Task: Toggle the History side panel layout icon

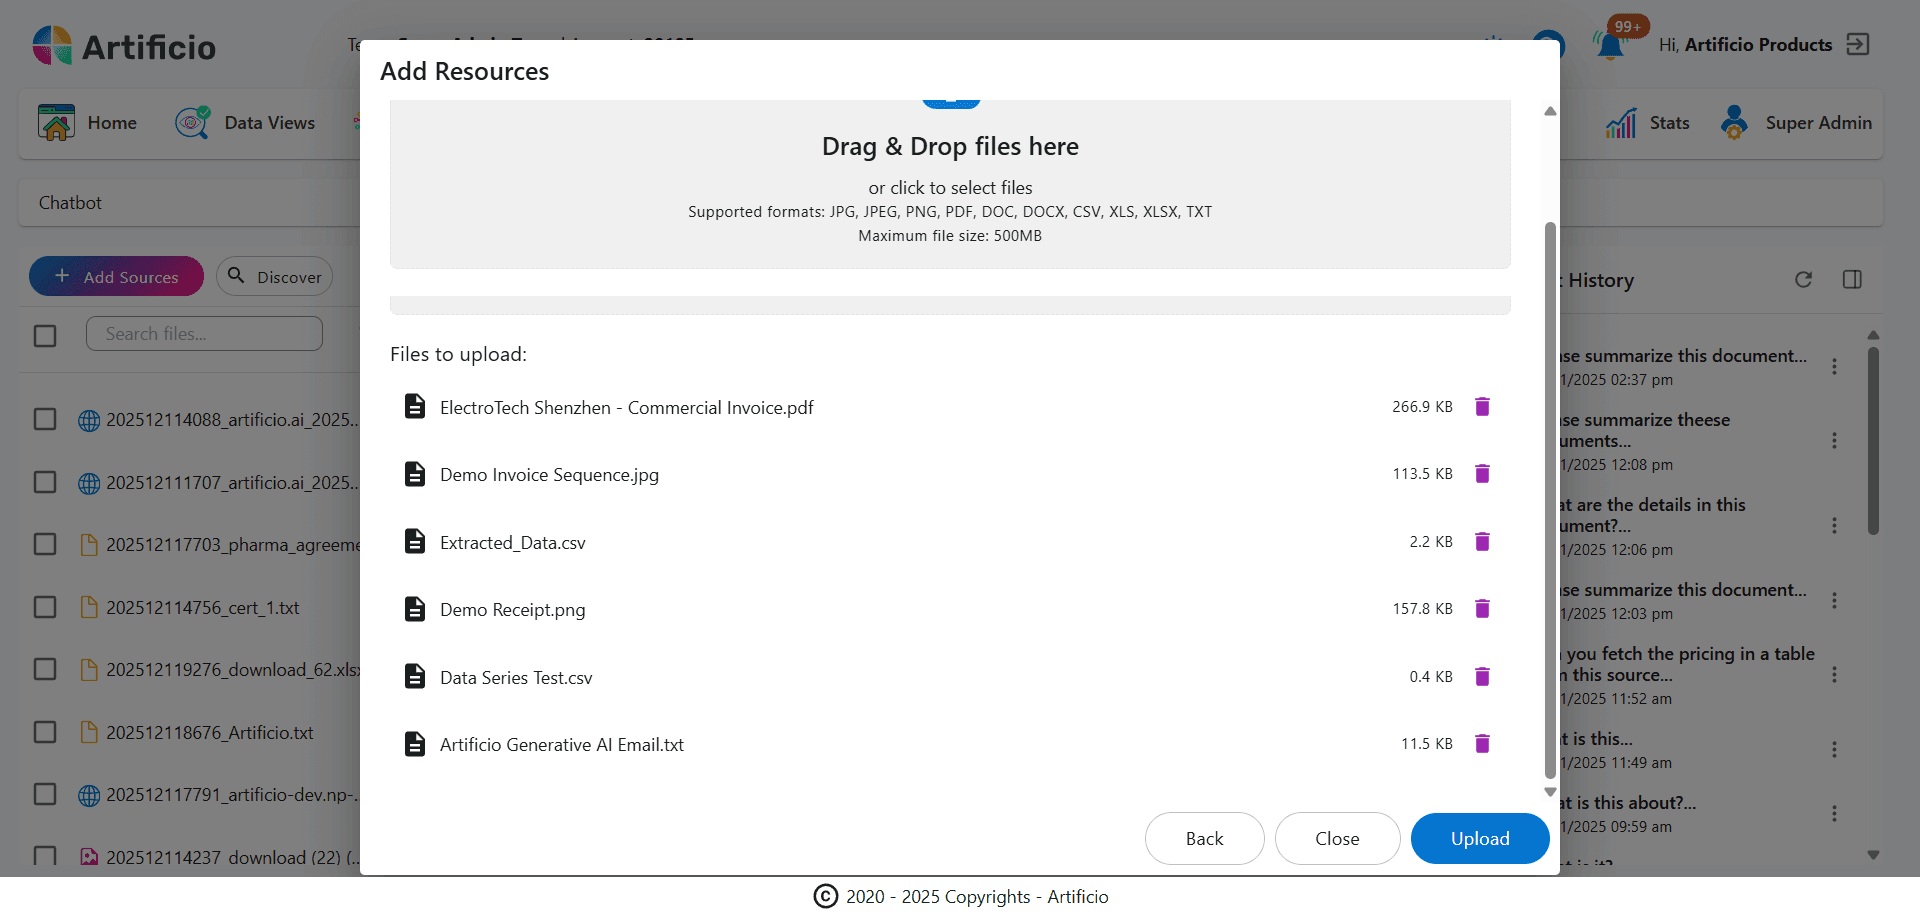Action: [1853, 280]
